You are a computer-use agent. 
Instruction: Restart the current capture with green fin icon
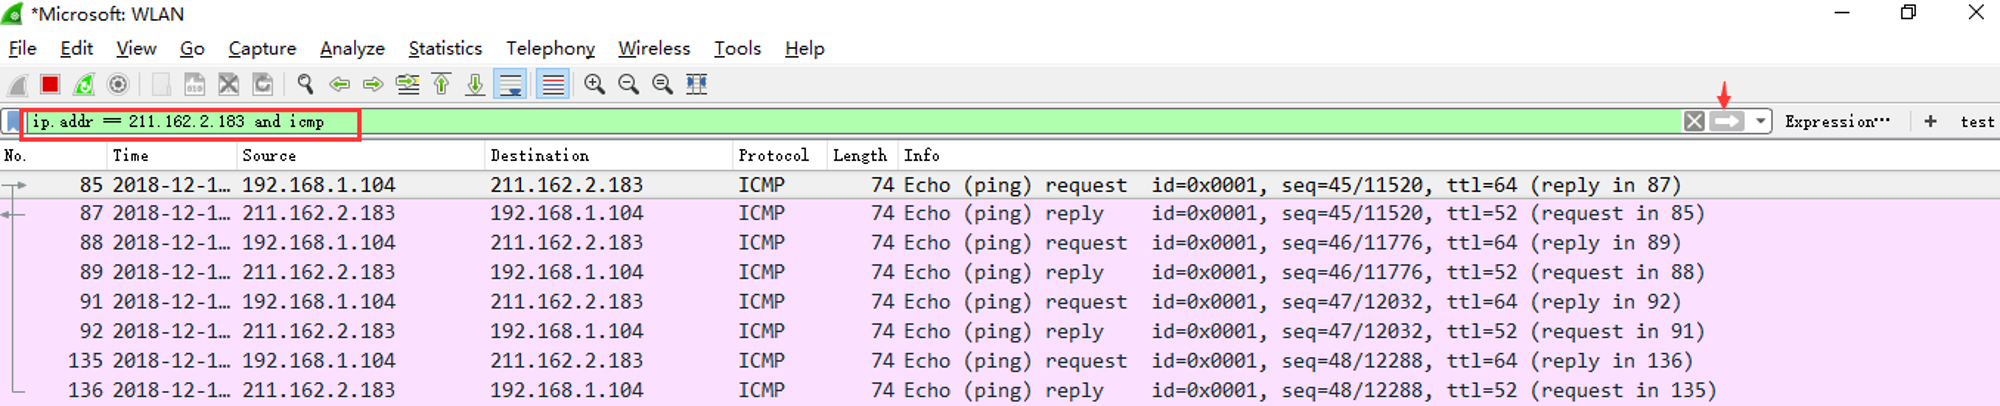[84, 84]
